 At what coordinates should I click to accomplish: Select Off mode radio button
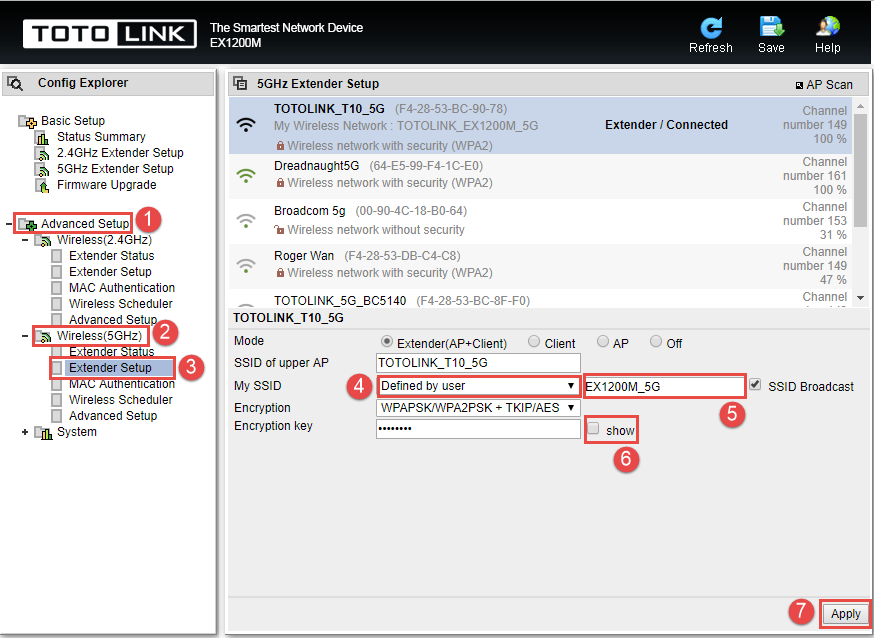click(656, 342)
